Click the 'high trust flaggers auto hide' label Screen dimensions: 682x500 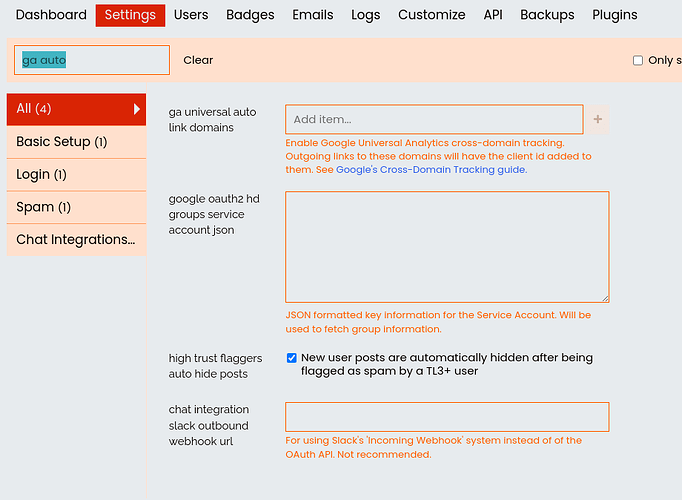215,366
